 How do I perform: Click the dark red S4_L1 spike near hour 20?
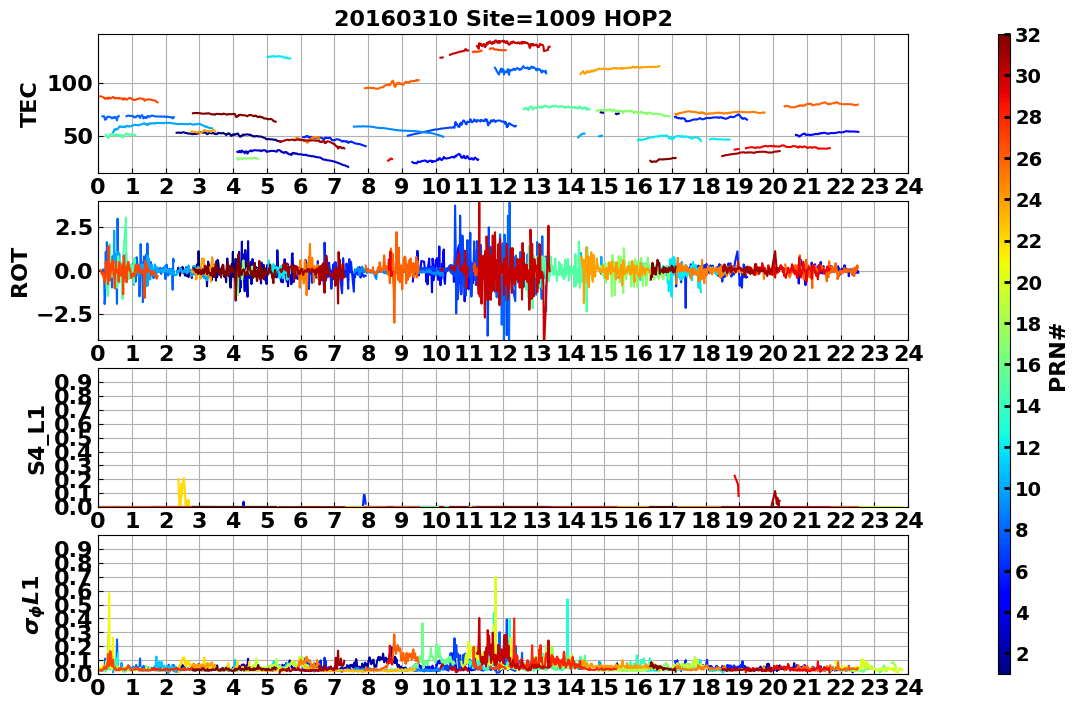775,499
